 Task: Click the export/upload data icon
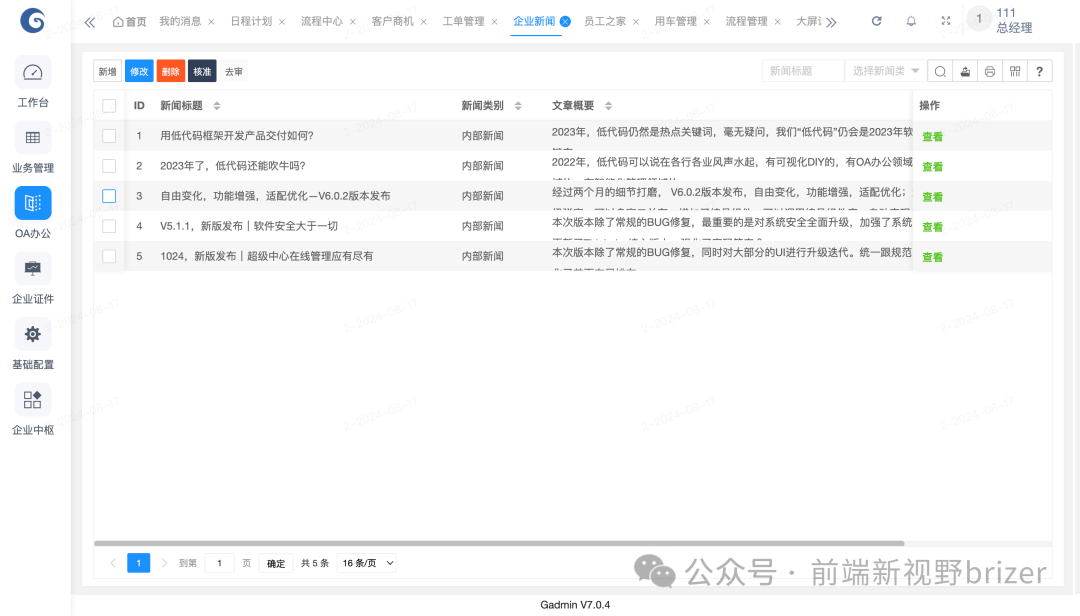(x=964, y=71)
